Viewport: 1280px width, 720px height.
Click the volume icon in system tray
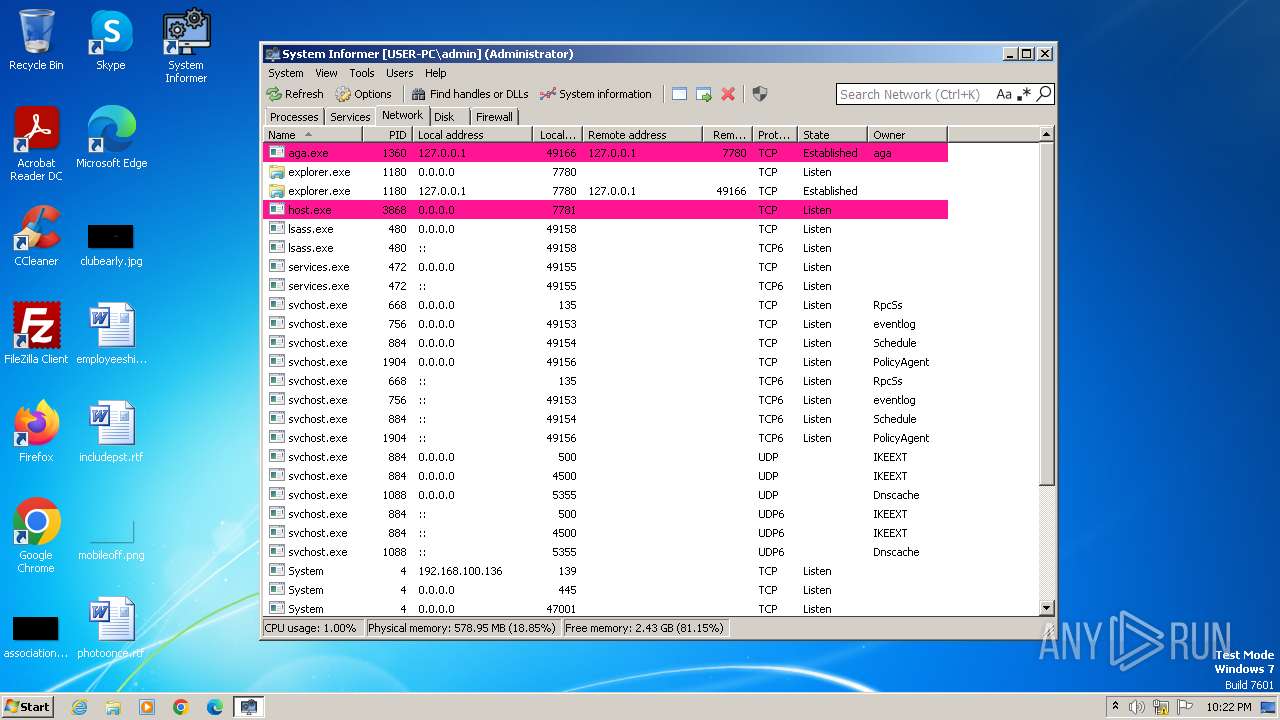pos(1137,707)
